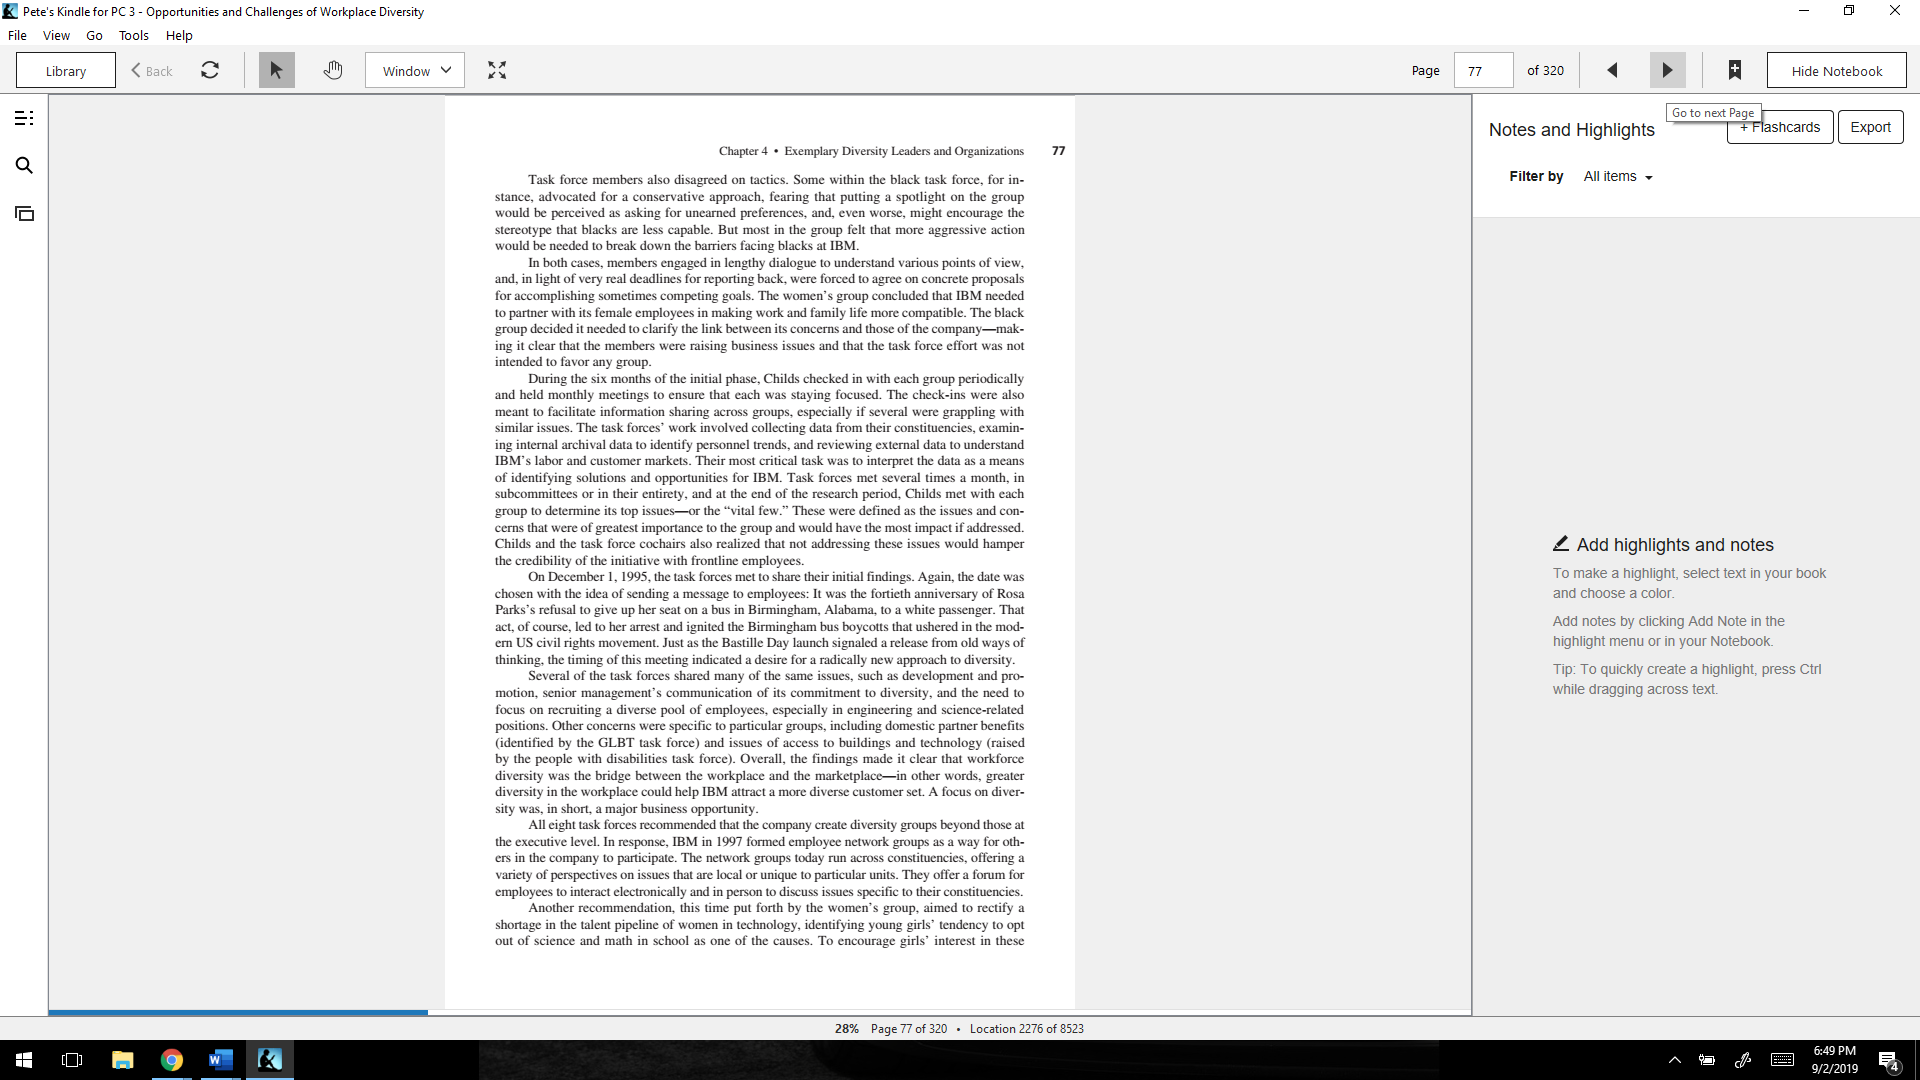Image resolution: width=1920 pixels, height=1080 pixels.
Task: Open the View menu
Action: coord(56,35)
